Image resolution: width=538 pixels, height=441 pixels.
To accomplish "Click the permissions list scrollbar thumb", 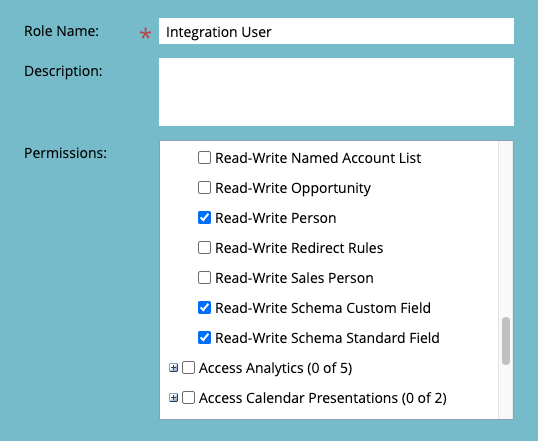I will click(506, 341).
